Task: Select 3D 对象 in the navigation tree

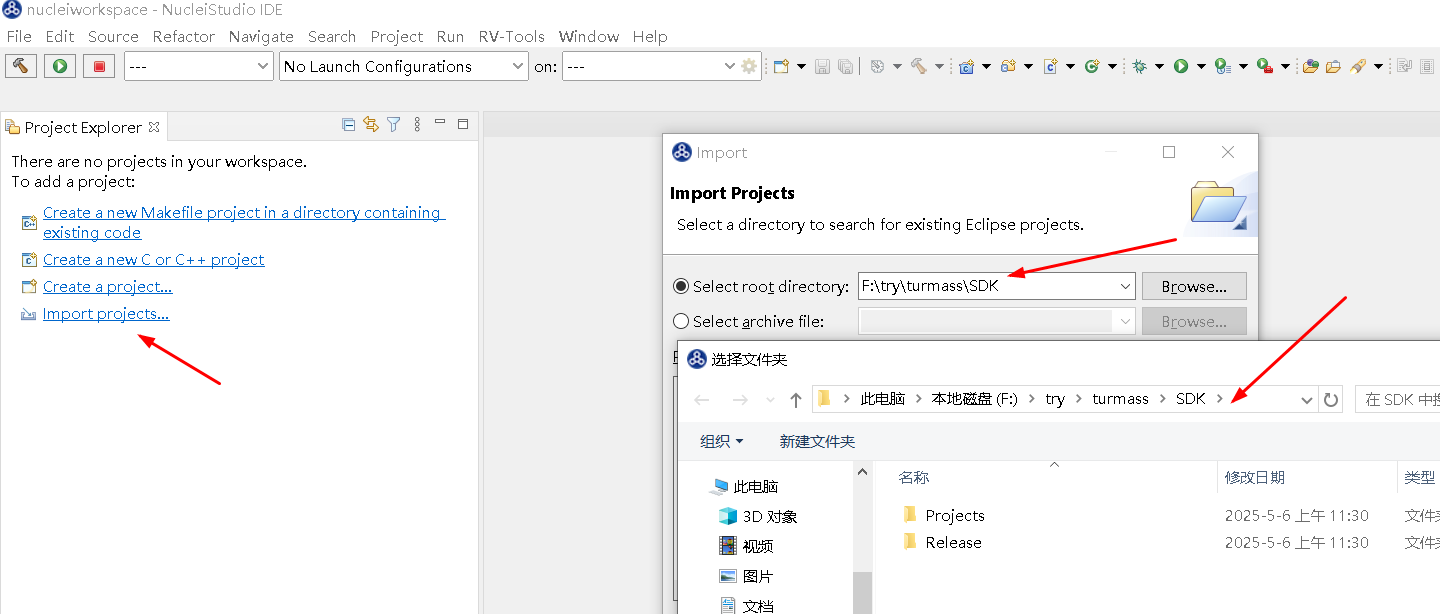Action: tap(770, 516)
